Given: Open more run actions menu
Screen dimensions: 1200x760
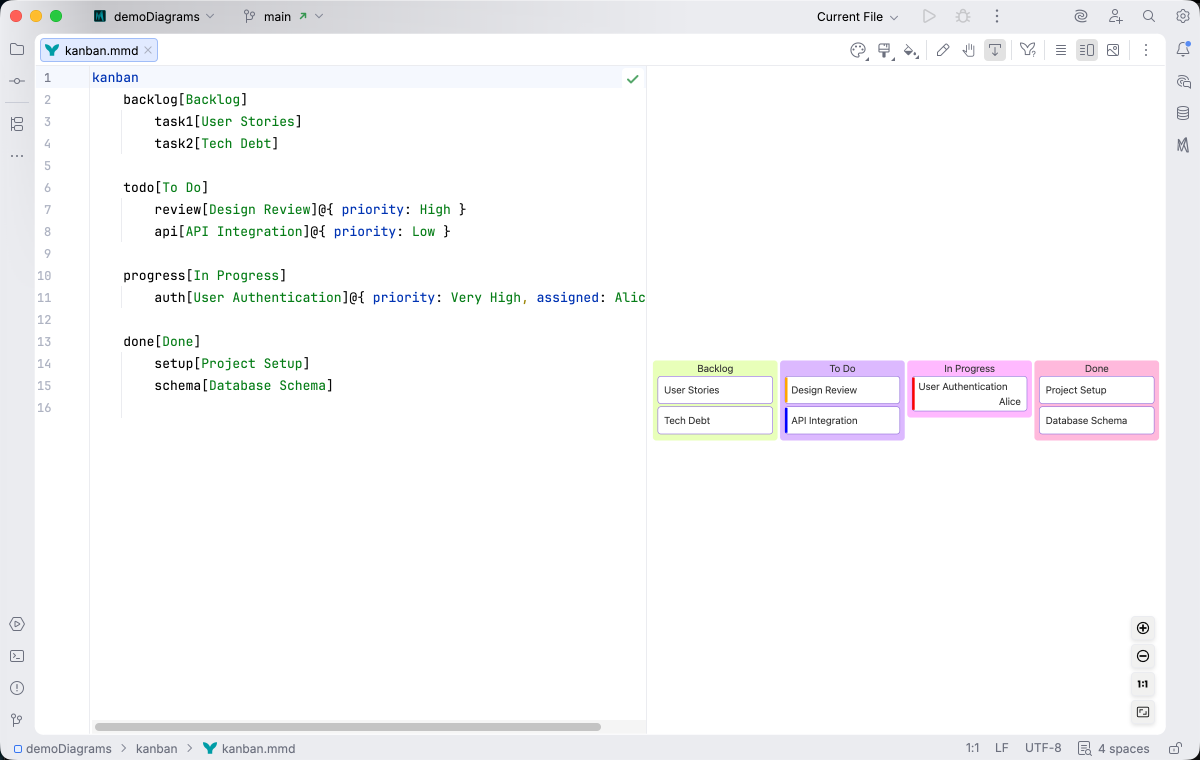Looking at the screenshot, I should (x=997, y=17).
